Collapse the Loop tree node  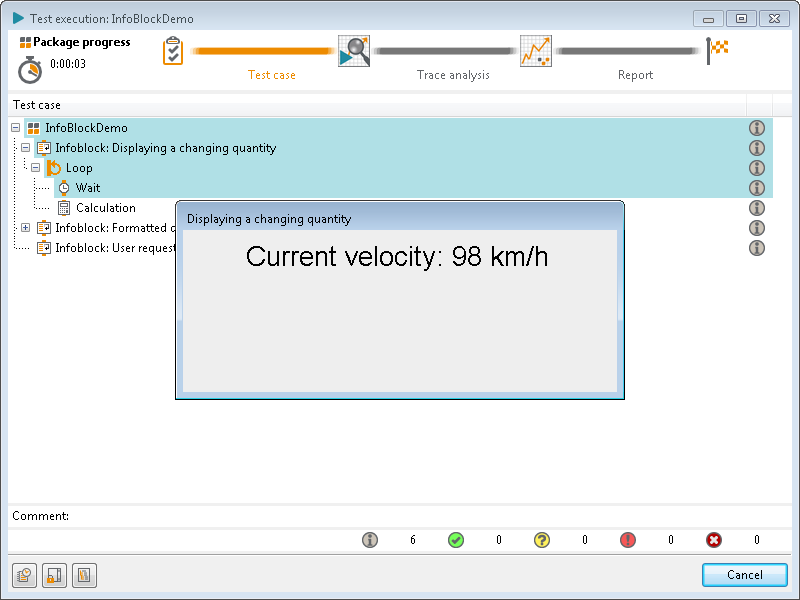click(36, 167)
